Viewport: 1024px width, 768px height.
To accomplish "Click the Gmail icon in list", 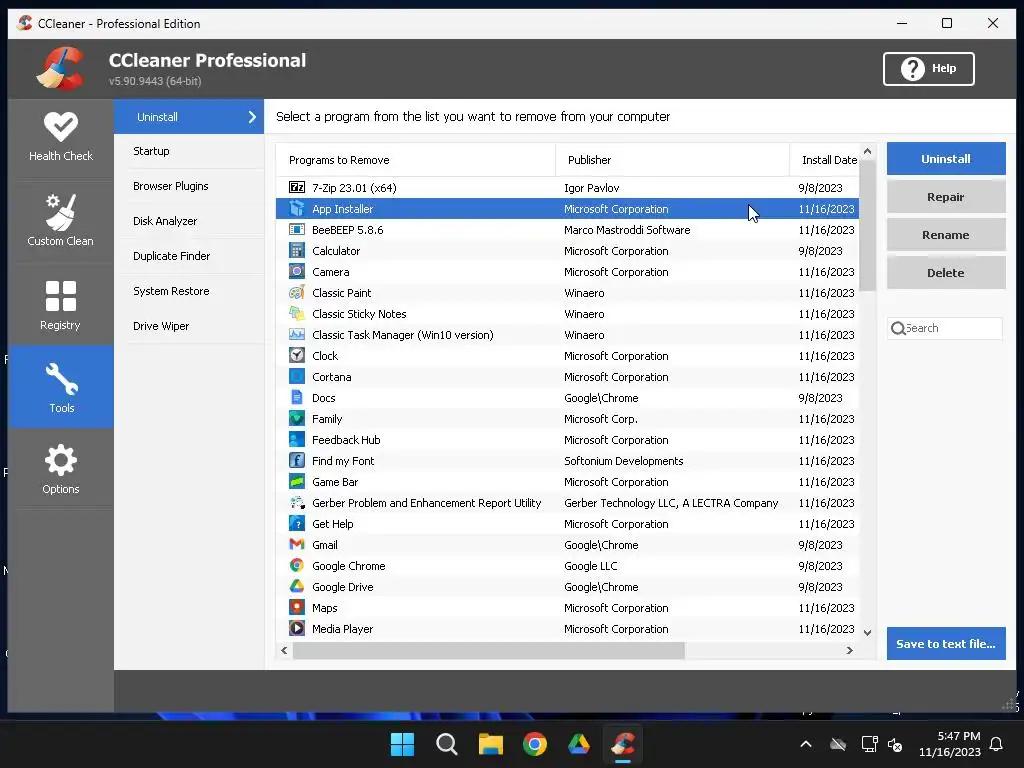I will tap(296, 545).
